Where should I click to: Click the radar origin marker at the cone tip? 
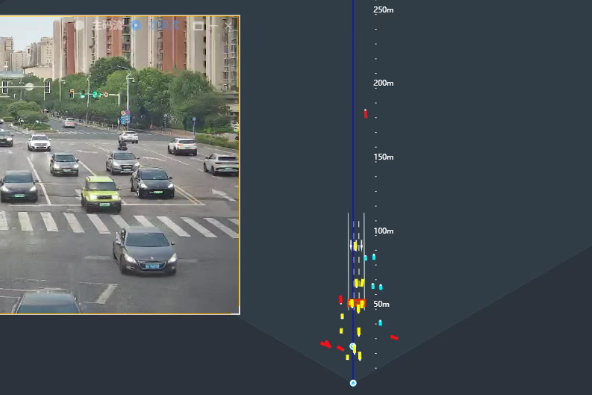point(353,383)
